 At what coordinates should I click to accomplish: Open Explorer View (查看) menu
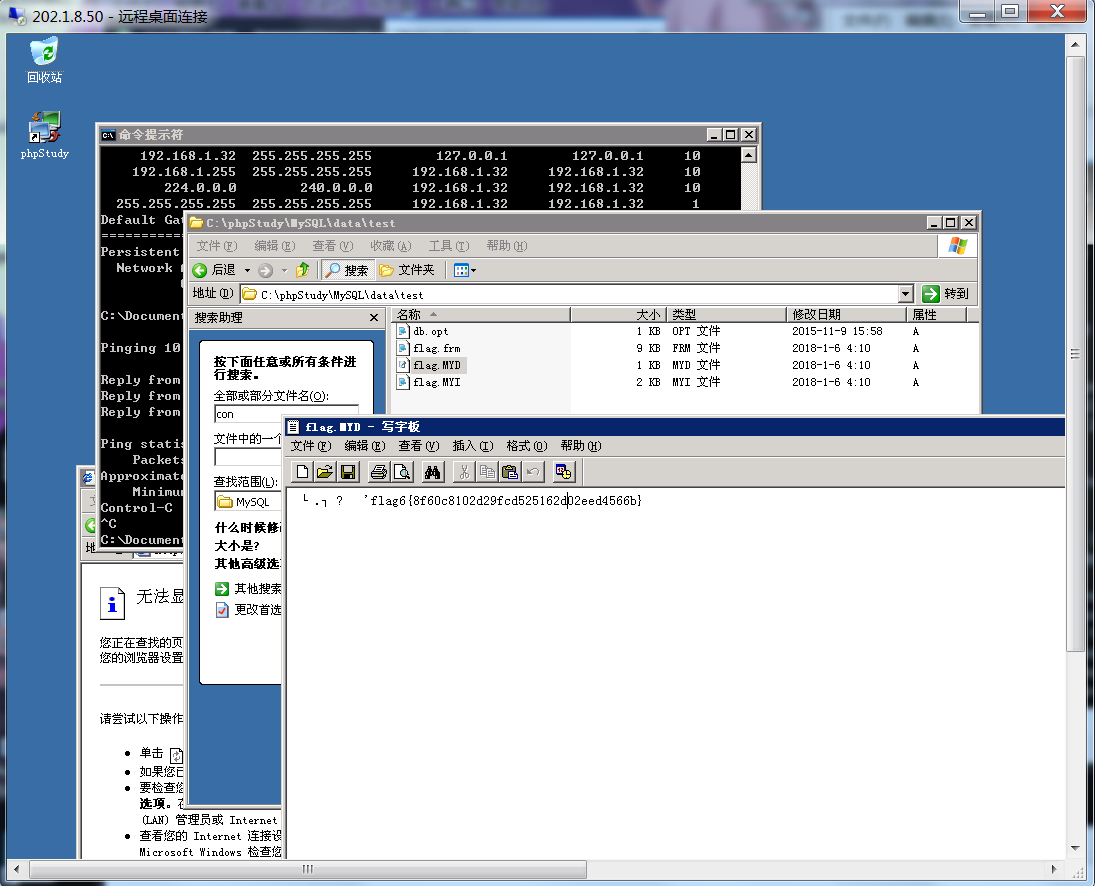click(x=332, y=246)
